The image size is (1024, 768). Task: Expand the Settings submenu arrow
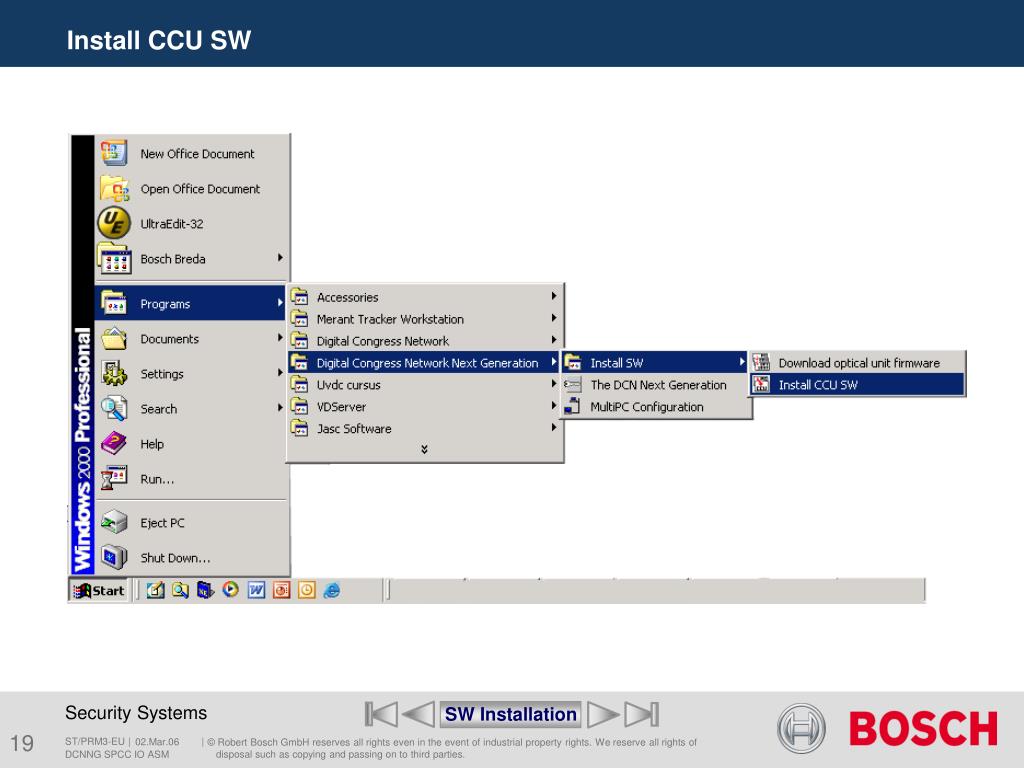[280, 373]
